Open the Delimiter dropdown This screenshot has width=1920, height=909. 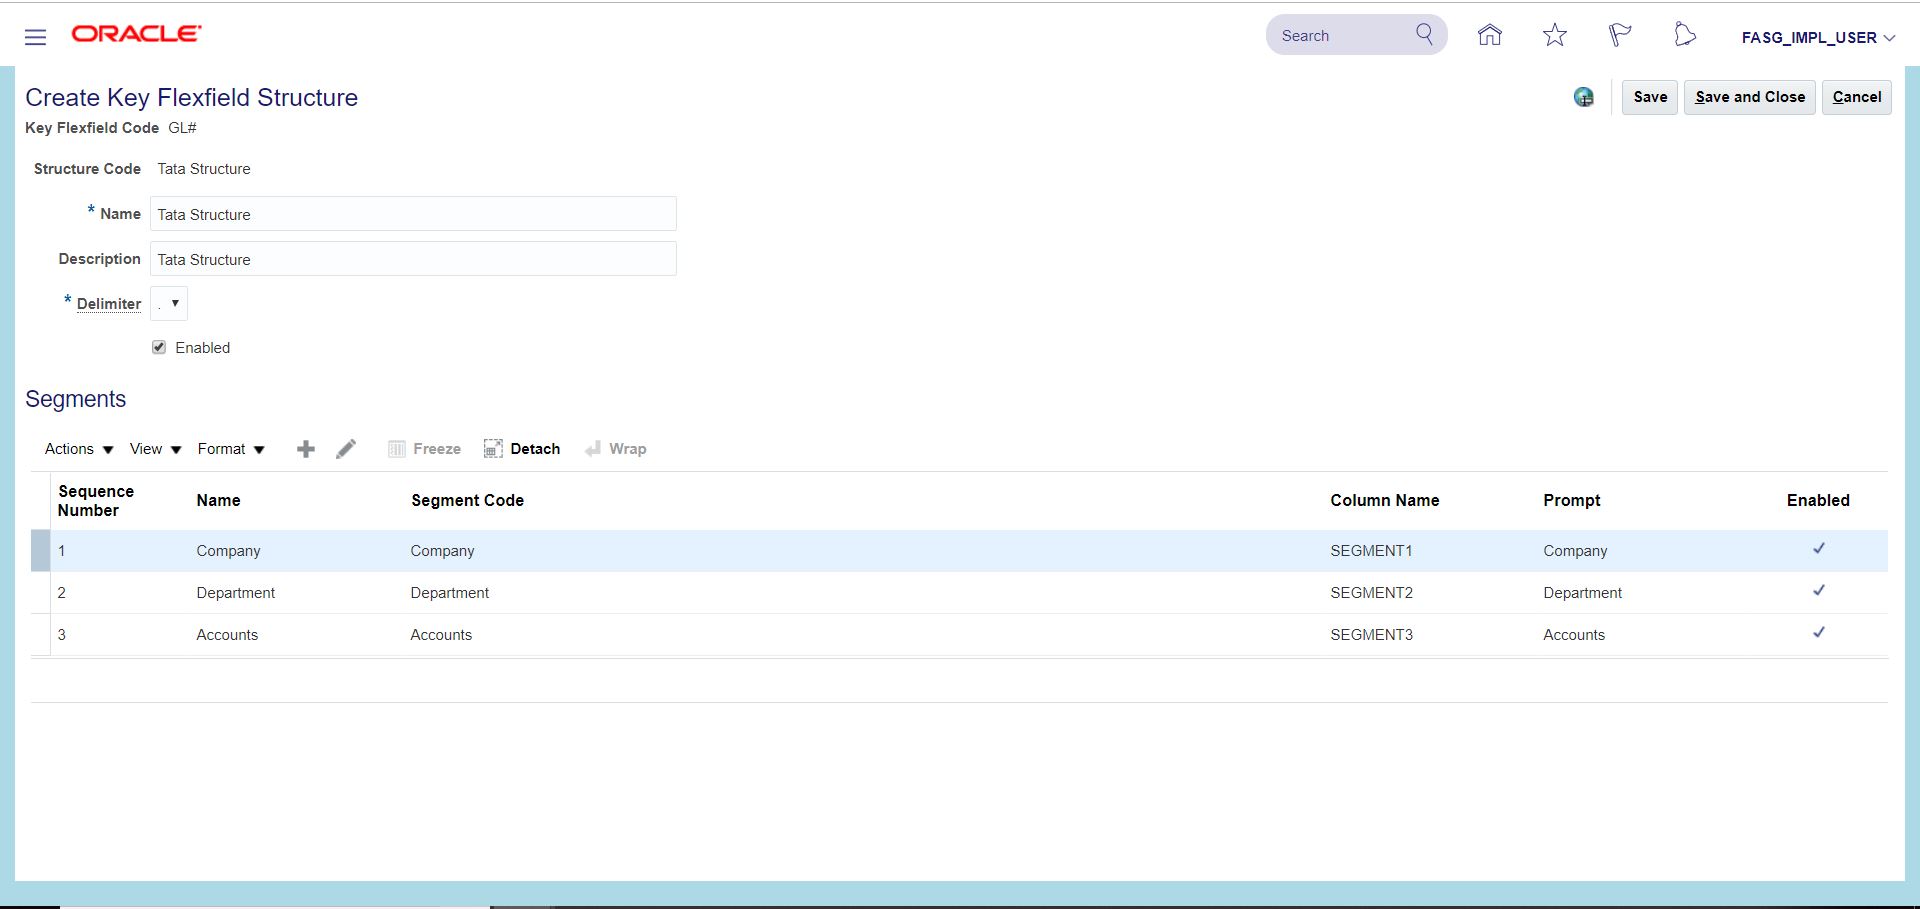point(169,304)
